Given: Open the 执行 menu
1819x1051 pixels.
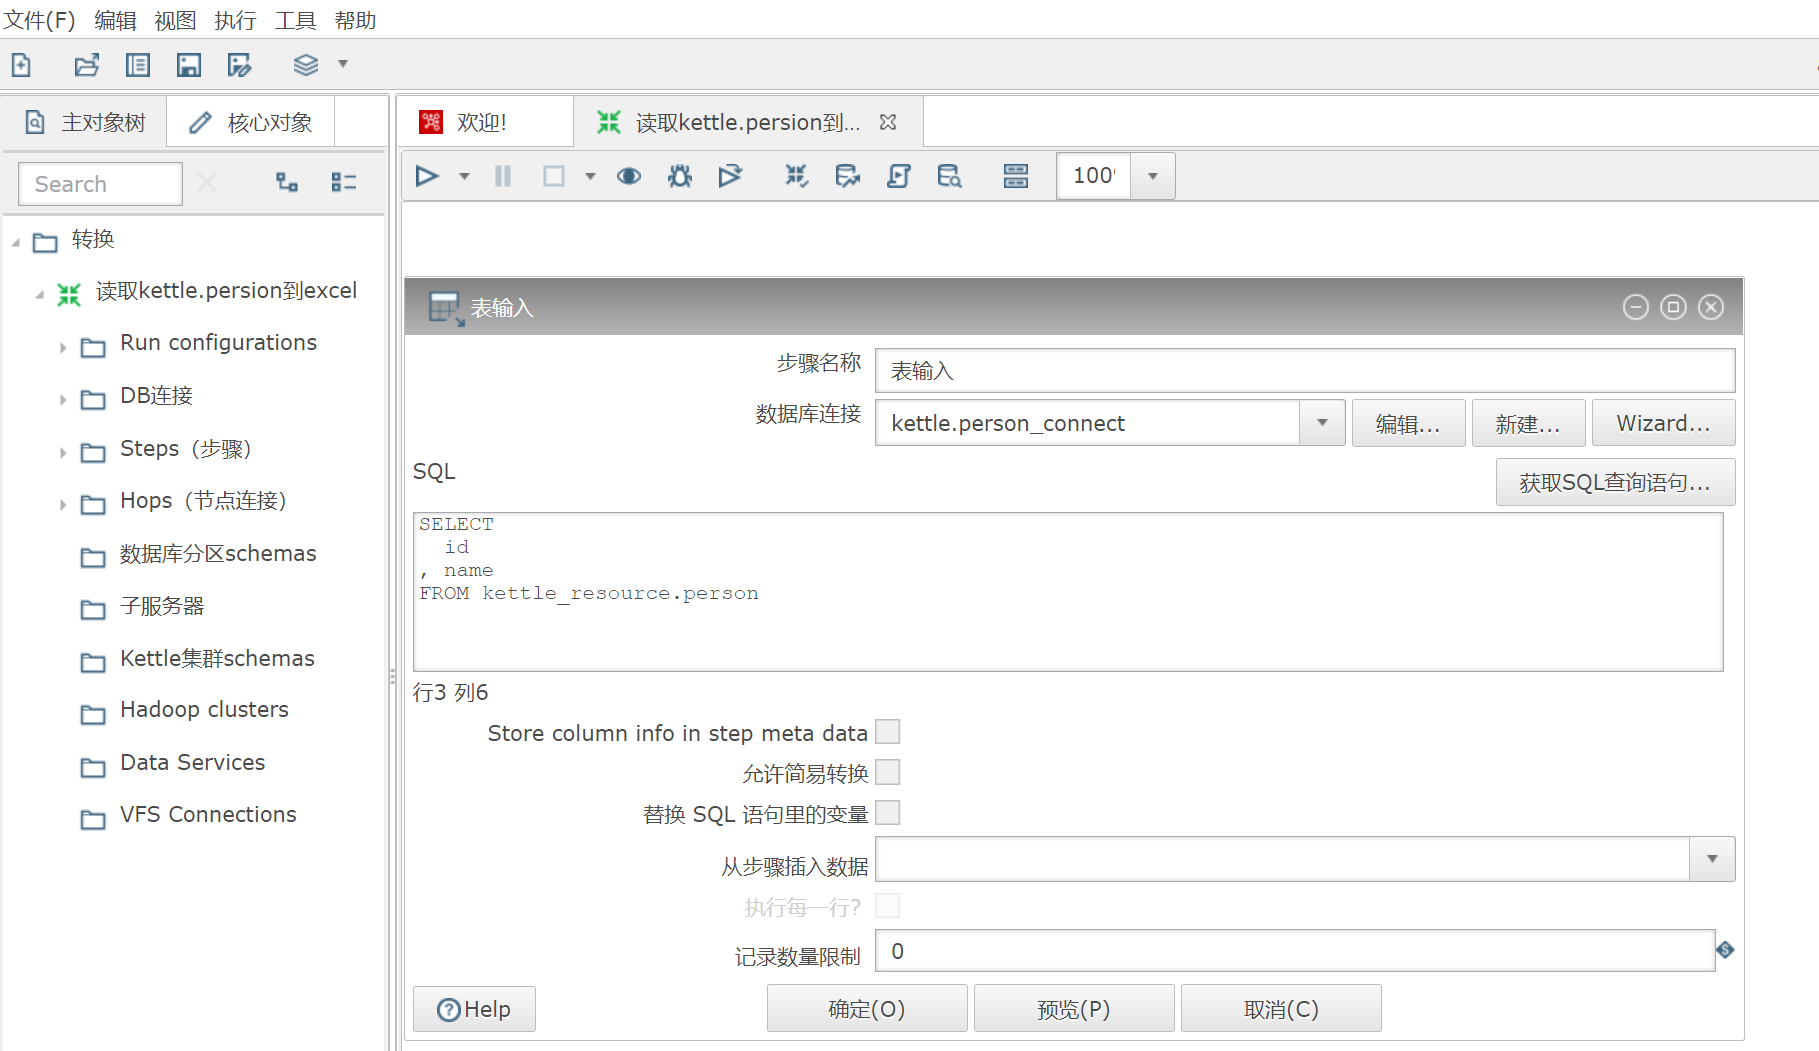Looking at the screenshot, I should (x=235, y=20).
